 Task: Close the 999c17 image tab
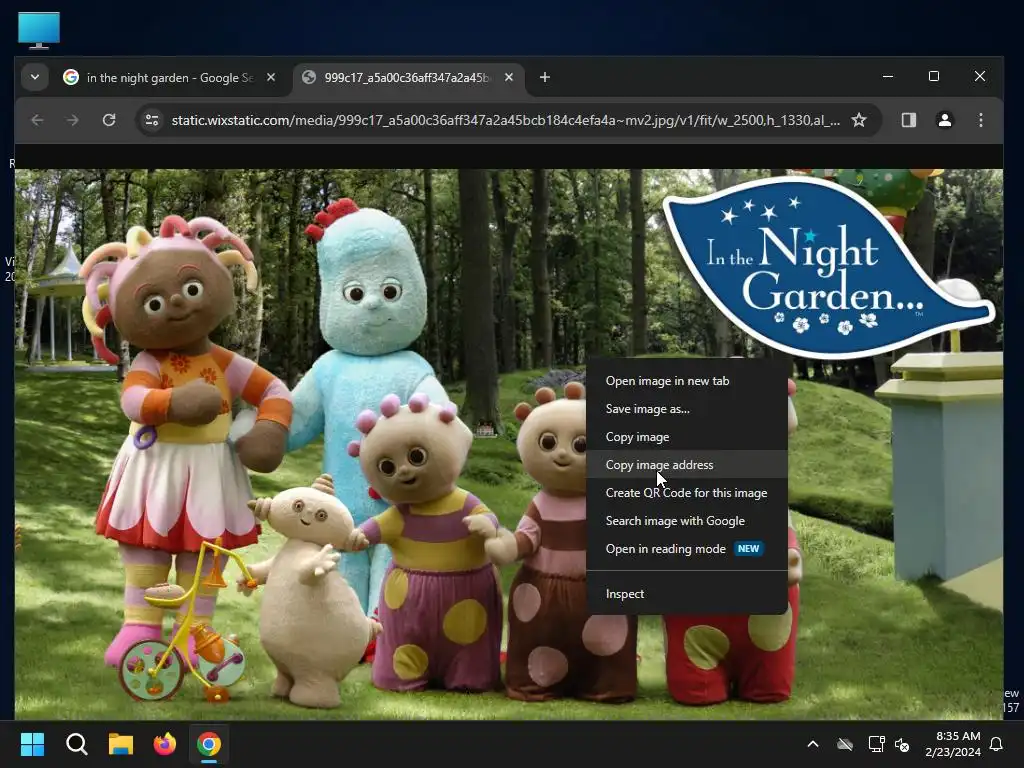[509, 78]
